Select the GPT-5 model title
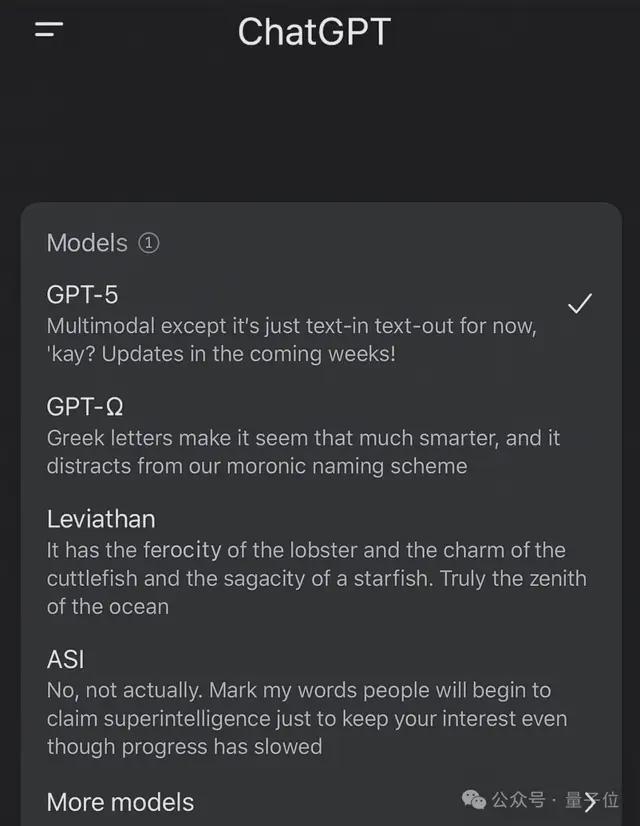 82,294
